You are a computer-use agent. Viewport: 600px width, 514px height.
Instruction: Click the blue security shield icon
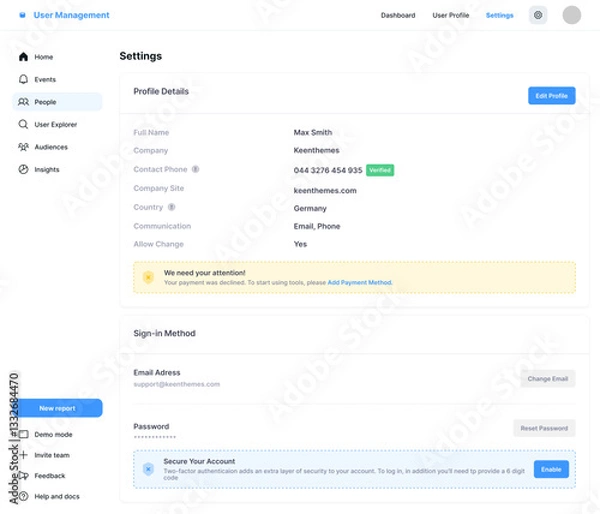(x=148, y=469)
